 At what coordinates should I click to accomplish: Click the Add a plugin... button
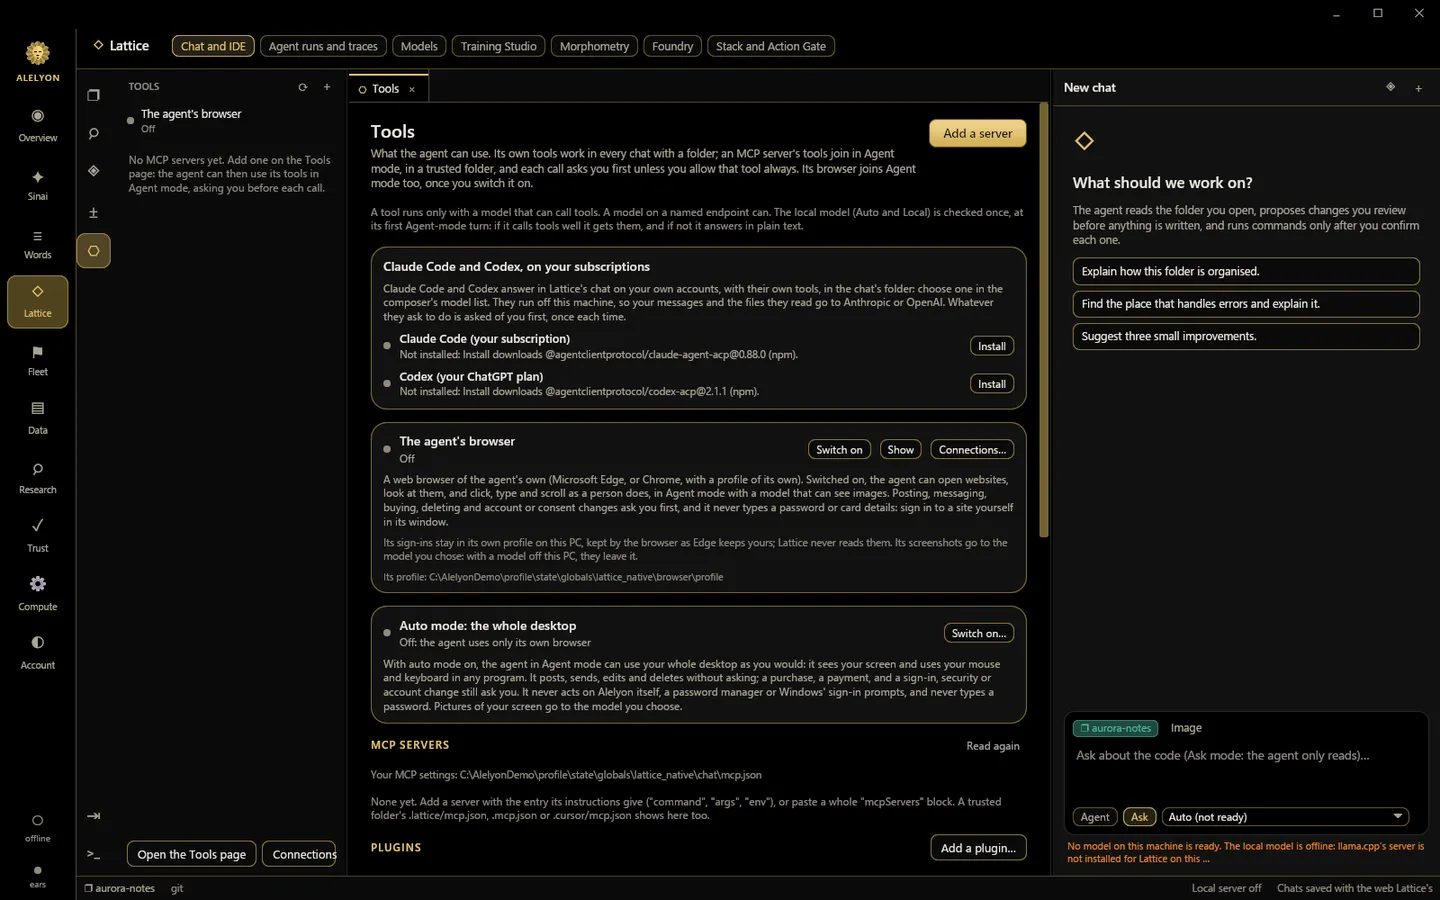click(x=978, y=848)
